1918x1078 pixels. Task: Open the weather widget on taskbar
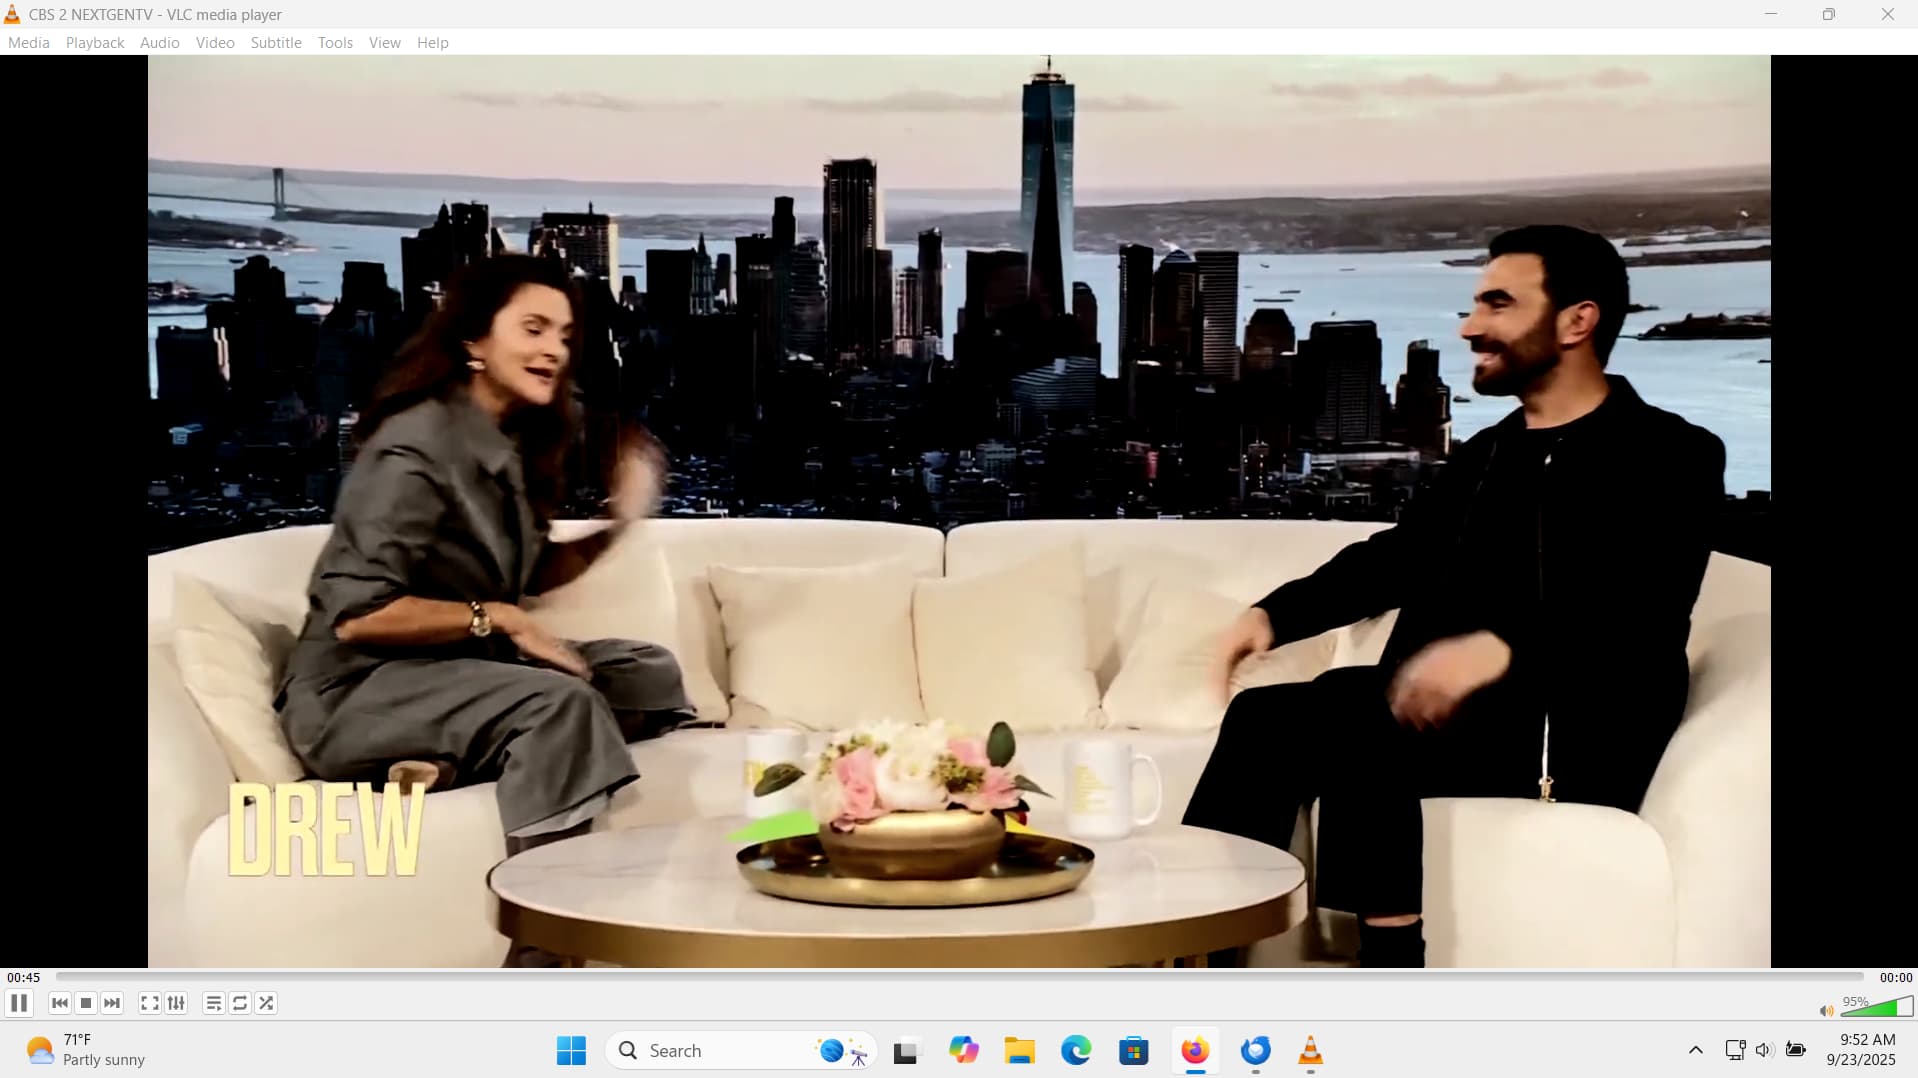click(86, 1050)
